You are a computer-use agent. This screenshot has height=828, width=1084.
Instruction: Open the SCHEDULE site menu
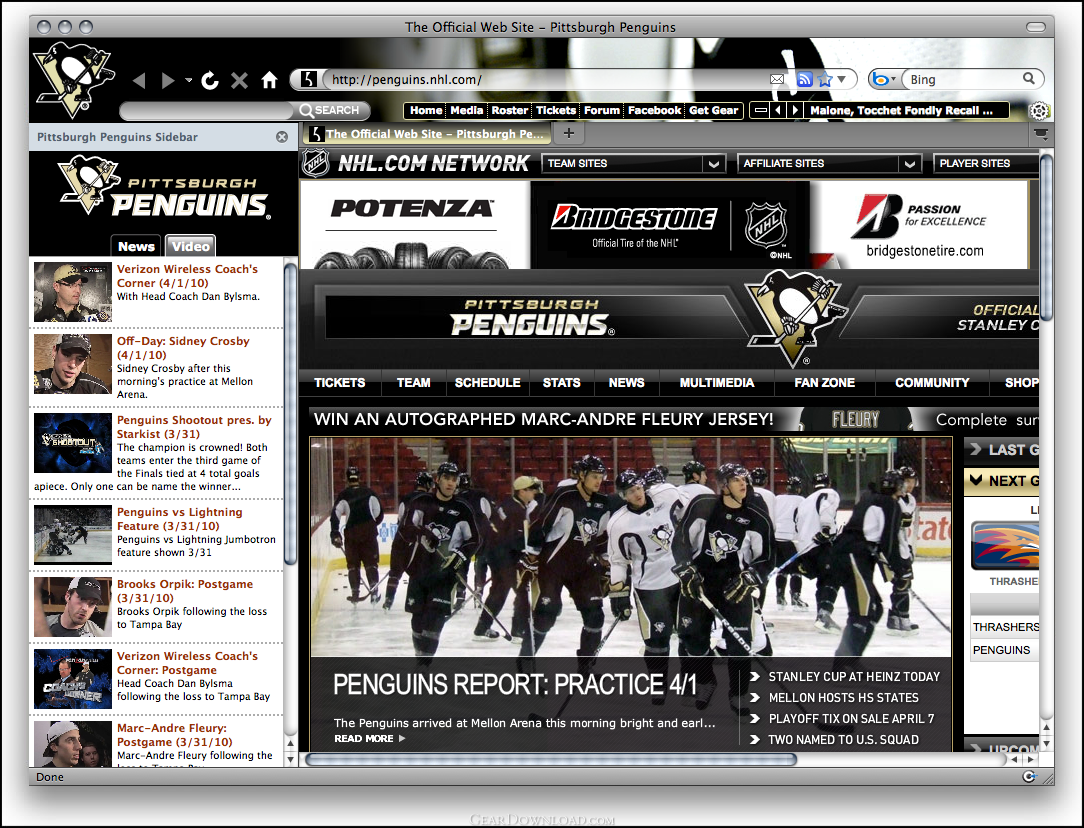tap(487, 383)
